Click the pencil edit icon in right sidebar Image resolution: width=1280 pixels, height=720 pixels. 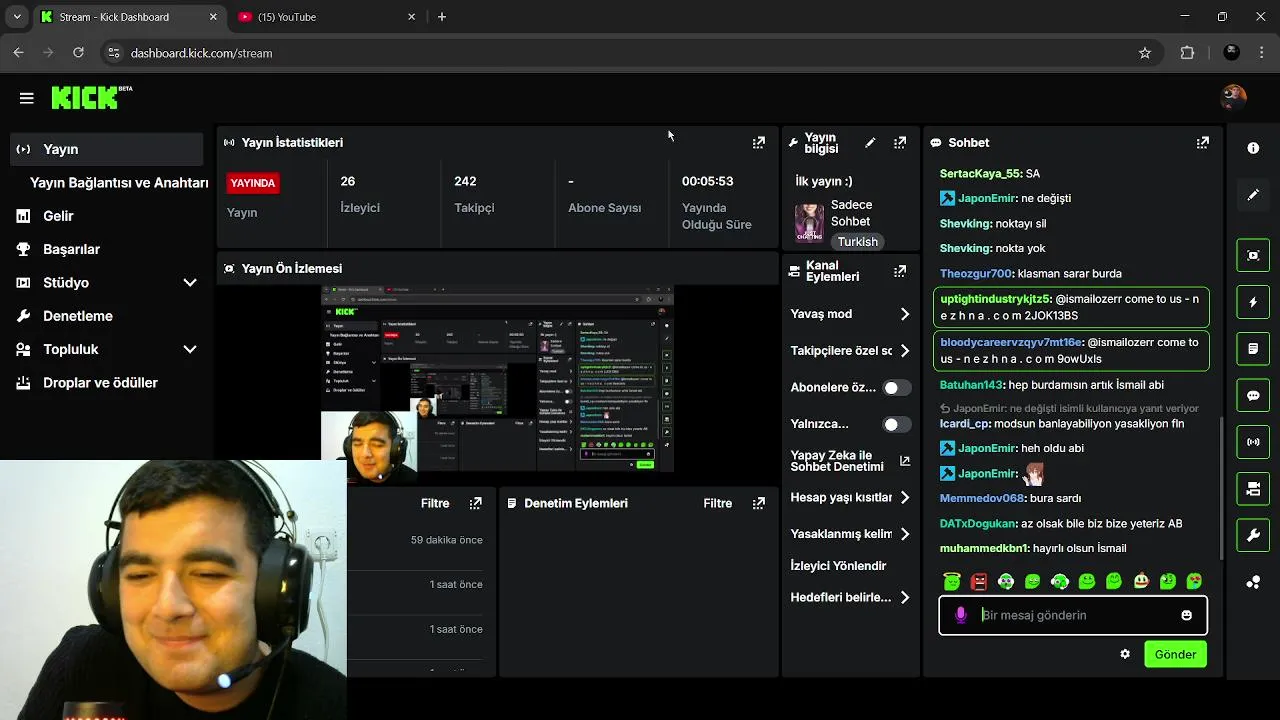pos(1253,195)
